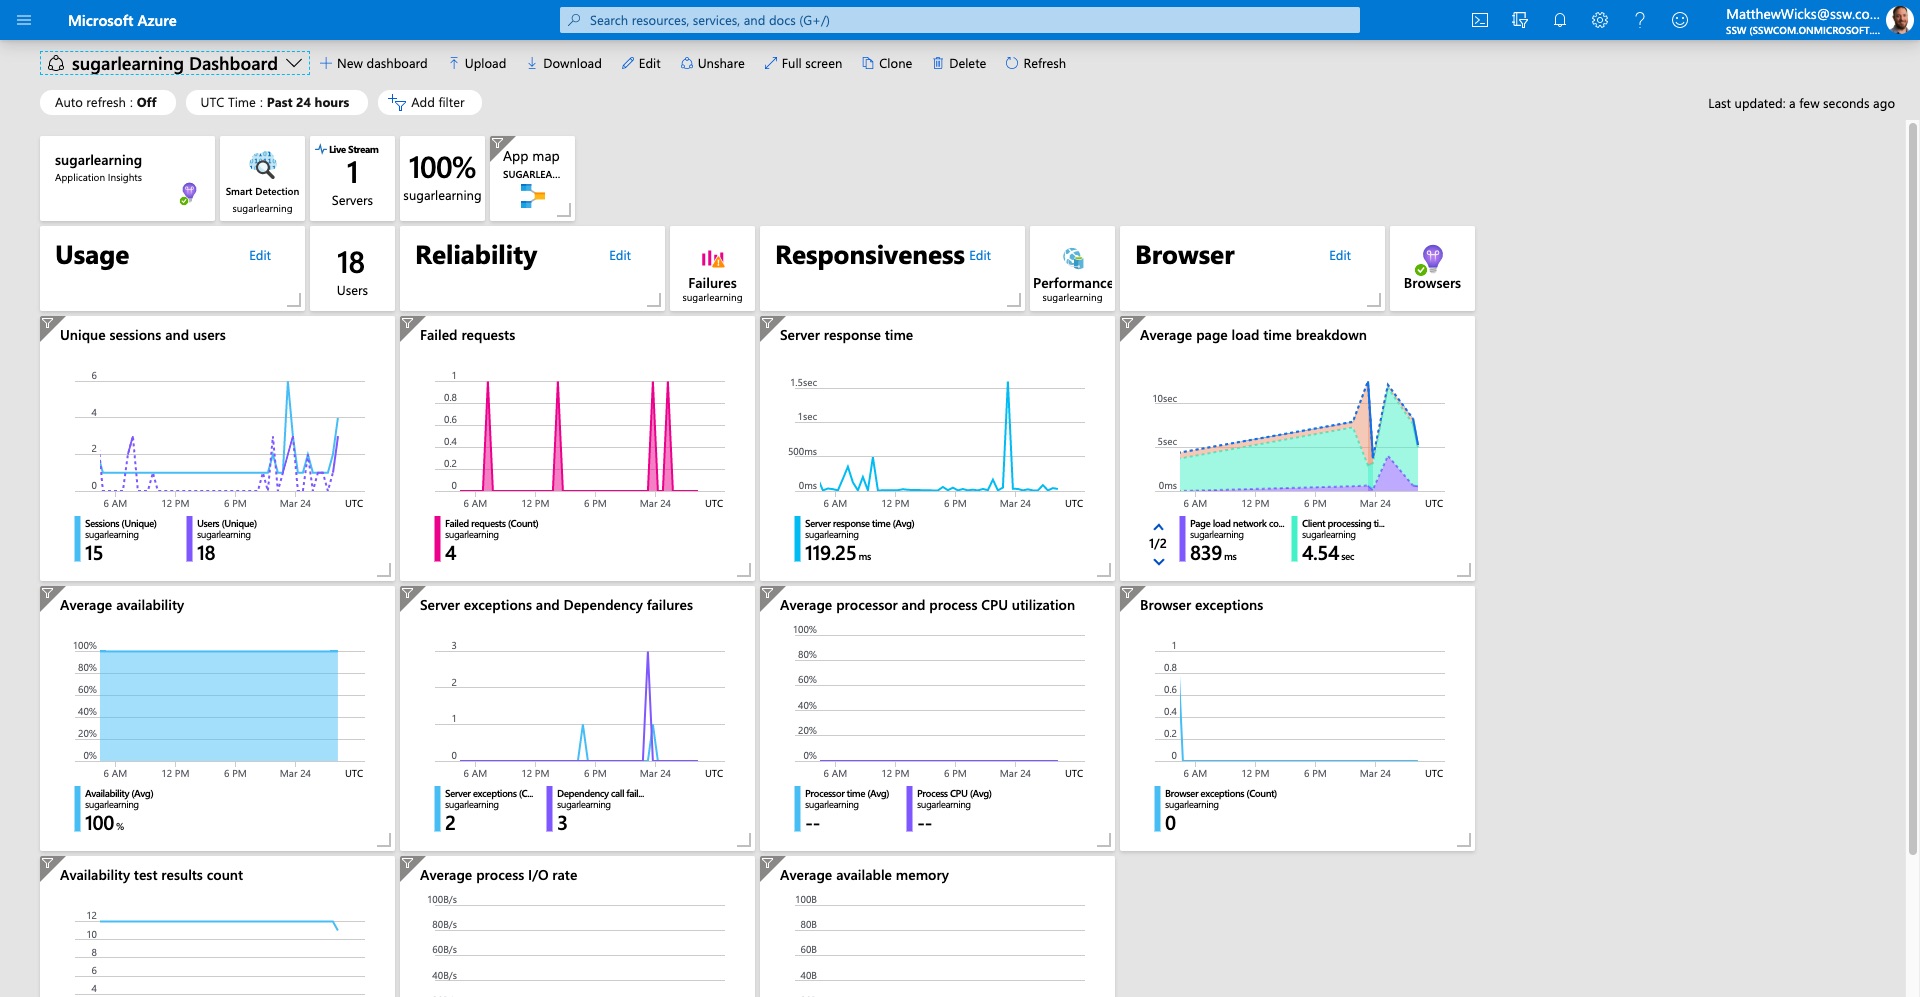Click Edit link beside Usage heading
Screen dimensions: 1920x997
[x=260, y=255]
